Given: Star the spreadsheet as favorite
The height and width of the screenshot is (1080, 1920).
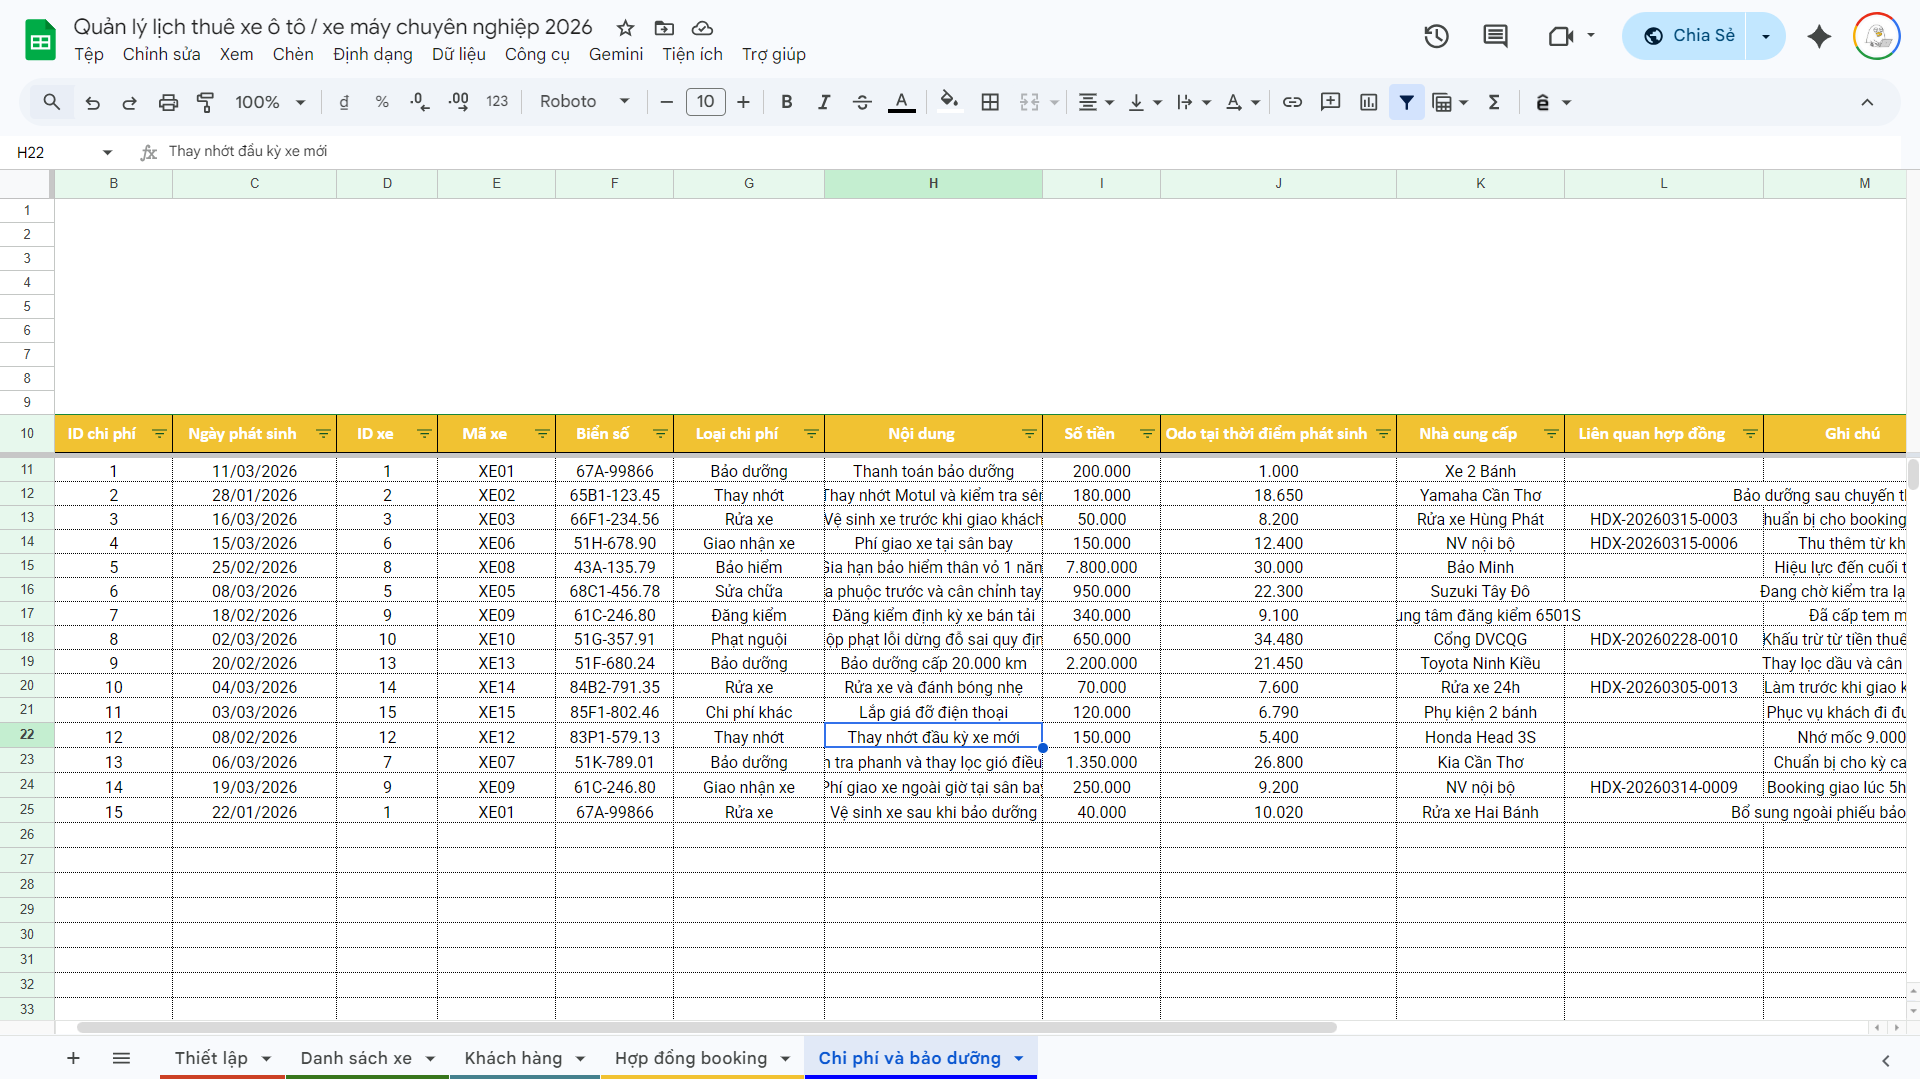Looking at the screenshot, I should pyautogui.click(x=625, y=29).
